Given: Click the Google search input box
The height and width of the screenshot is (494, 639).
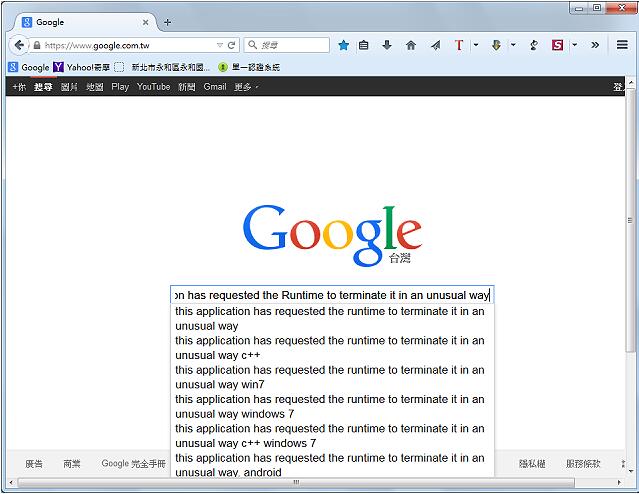Looking at the screenshot, I should click(x=332, y=295).
